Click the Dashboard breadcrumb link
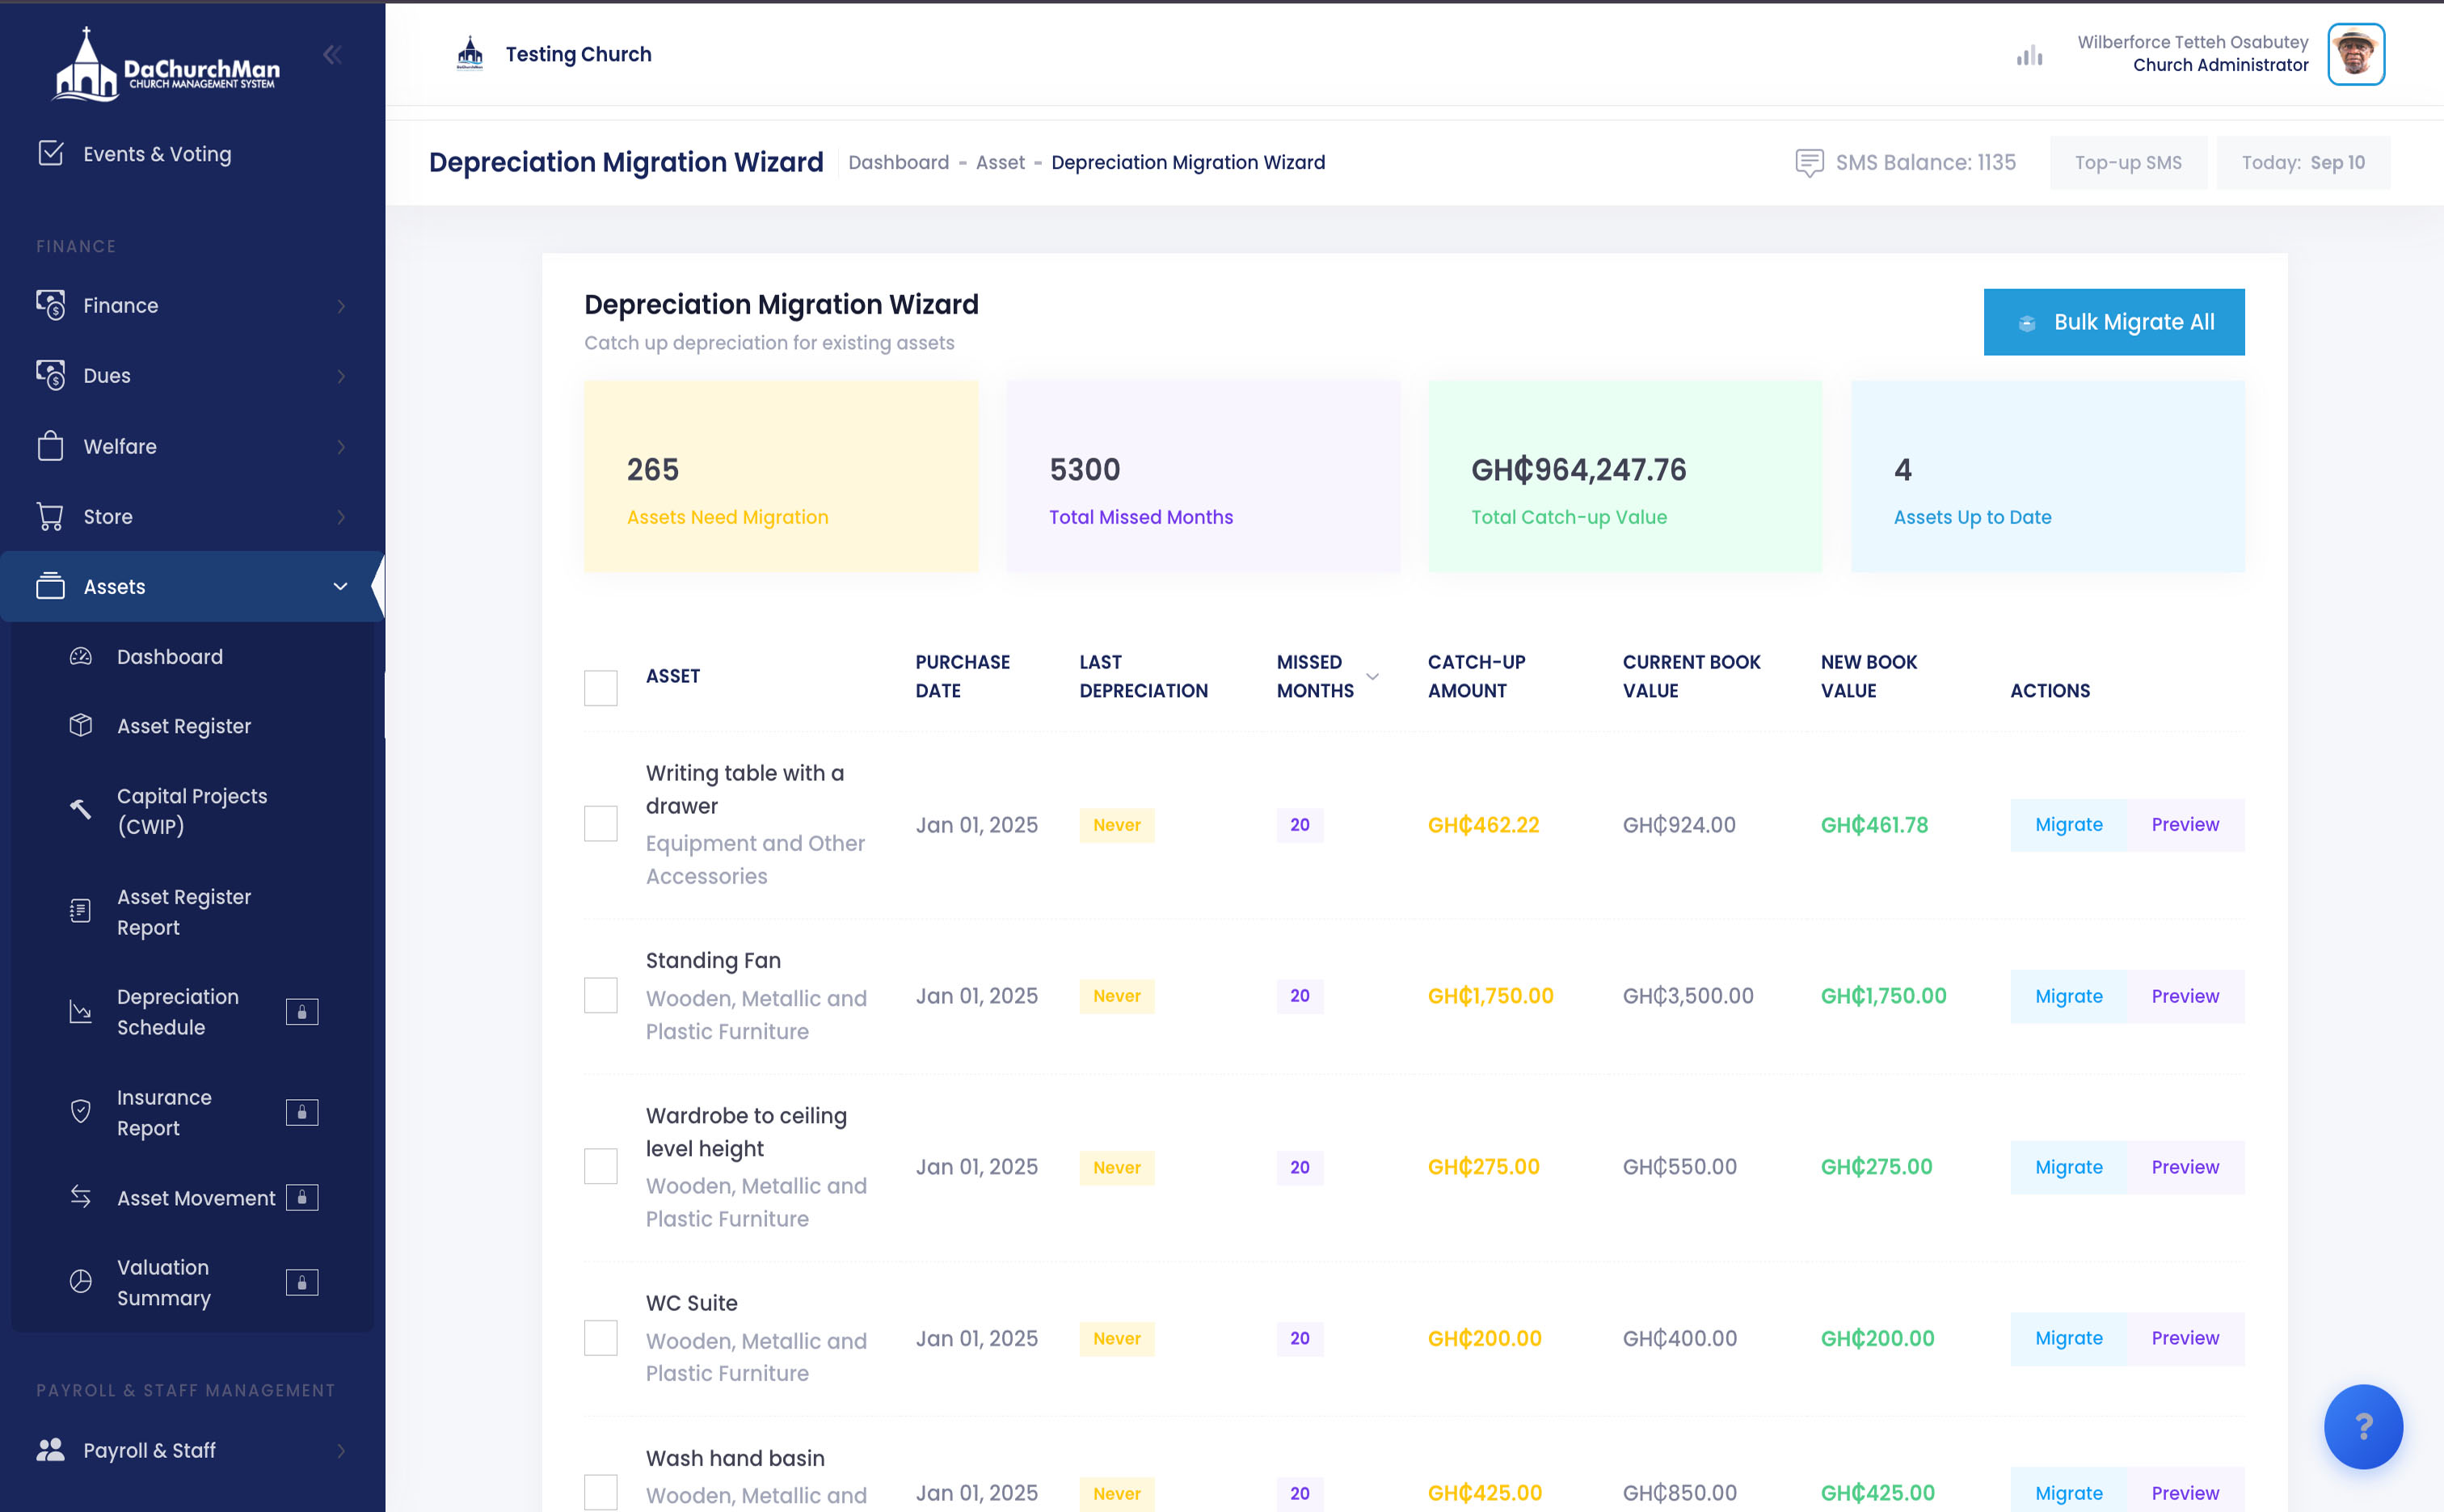The height and width of the screenshot is (1512, 2444). 898,162
